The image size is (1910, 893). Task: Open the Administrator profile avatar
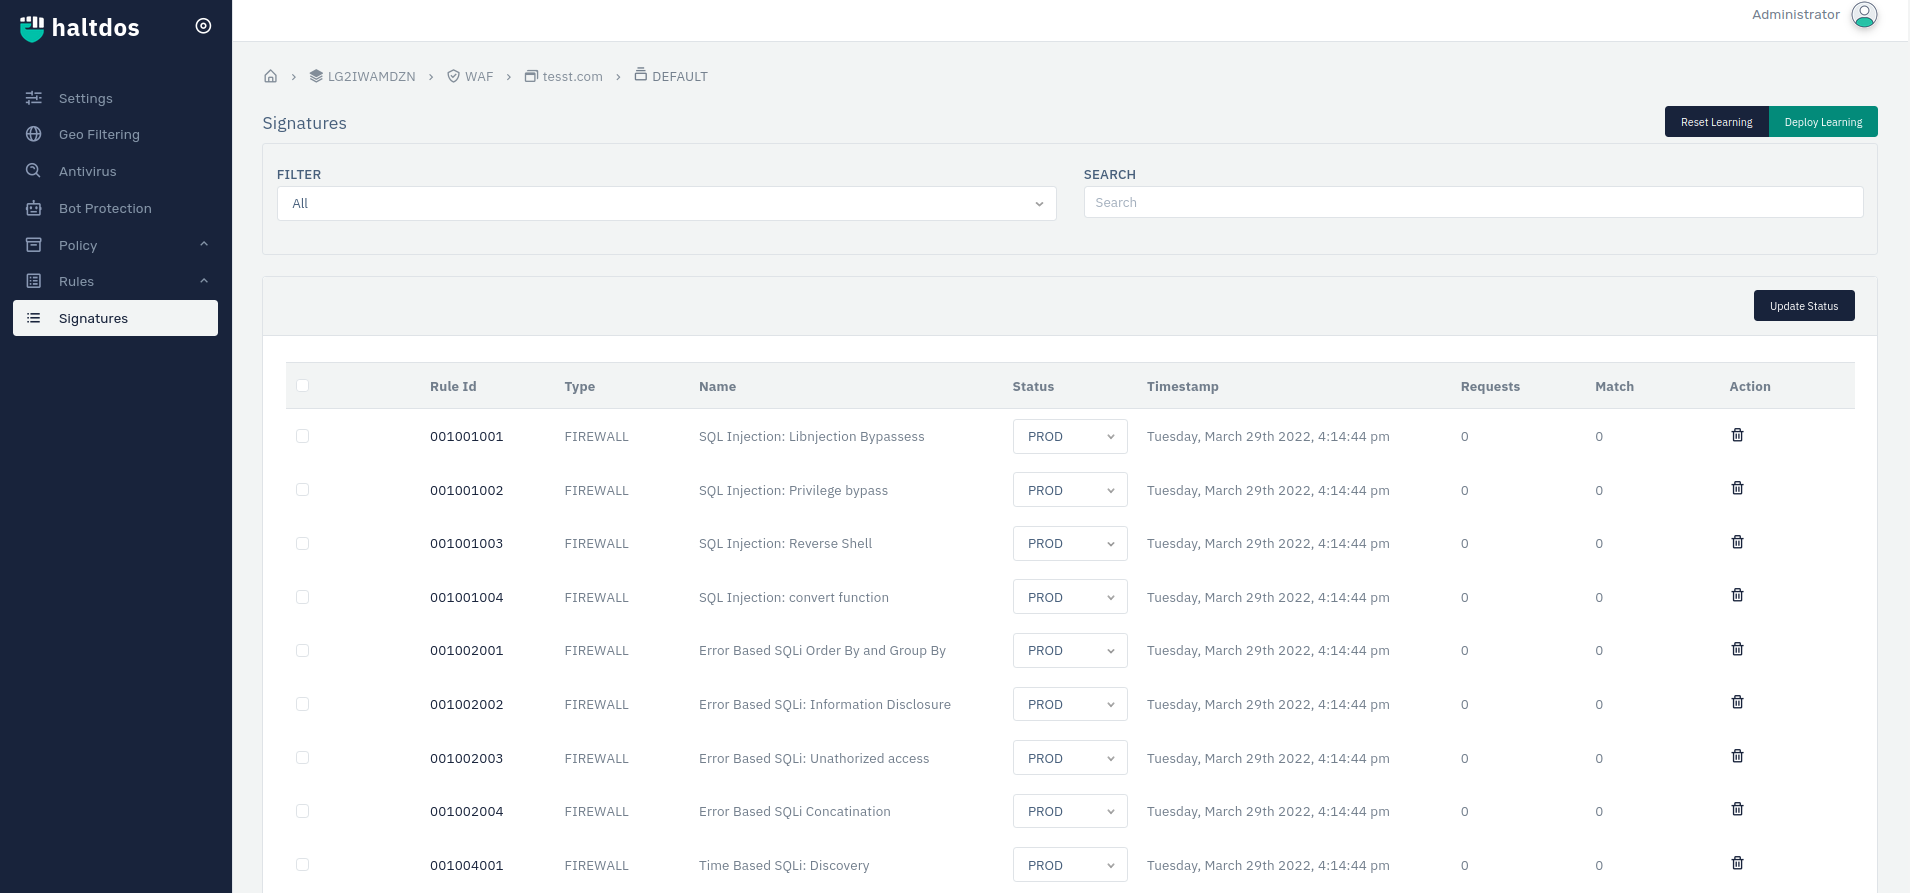point(1864,15)
